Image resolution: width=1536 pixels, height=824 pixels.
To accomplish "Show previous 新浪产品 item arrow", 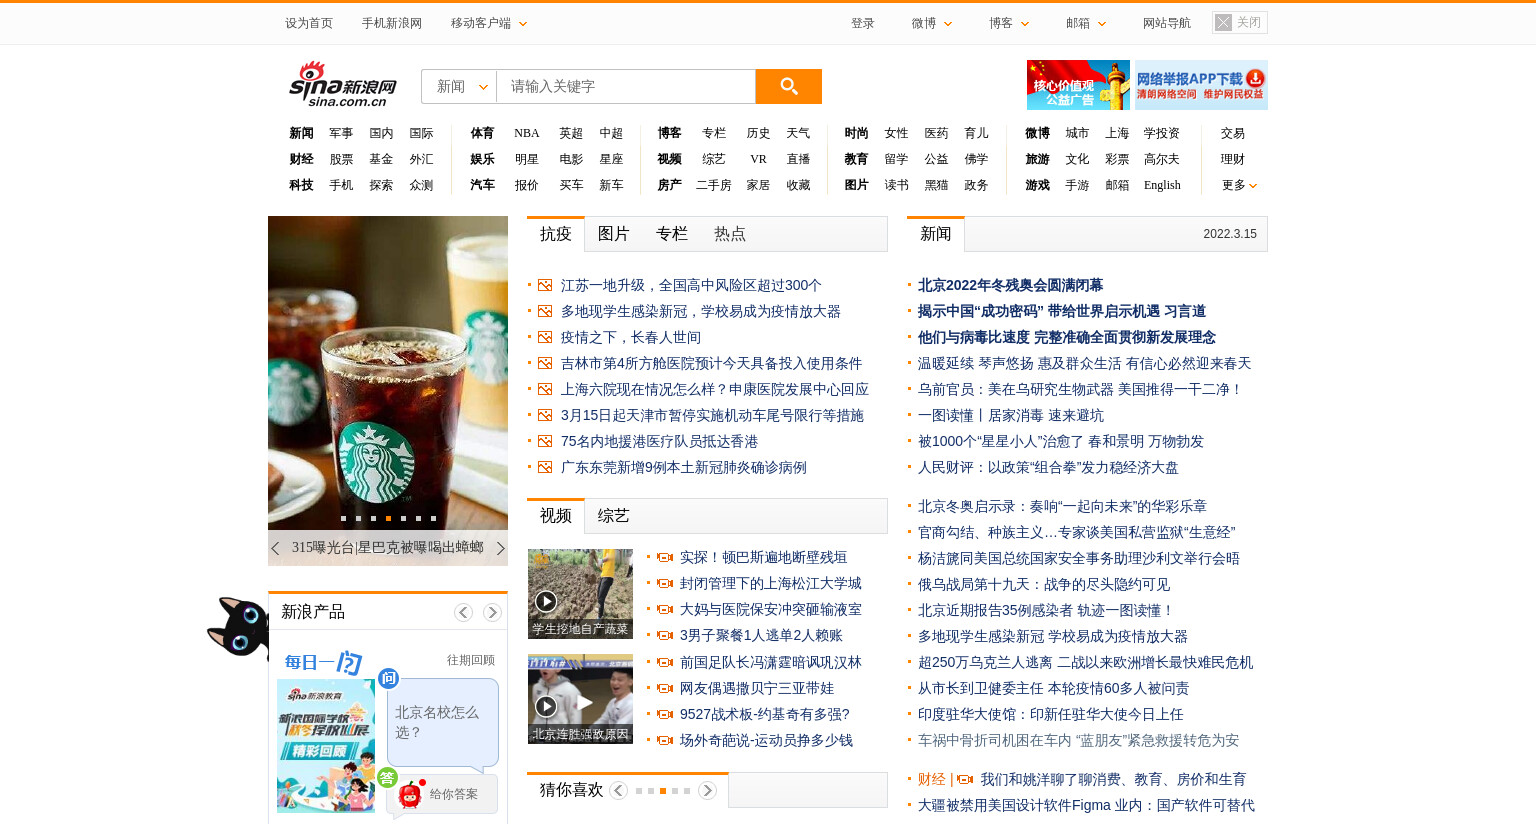I will point(463,612).
